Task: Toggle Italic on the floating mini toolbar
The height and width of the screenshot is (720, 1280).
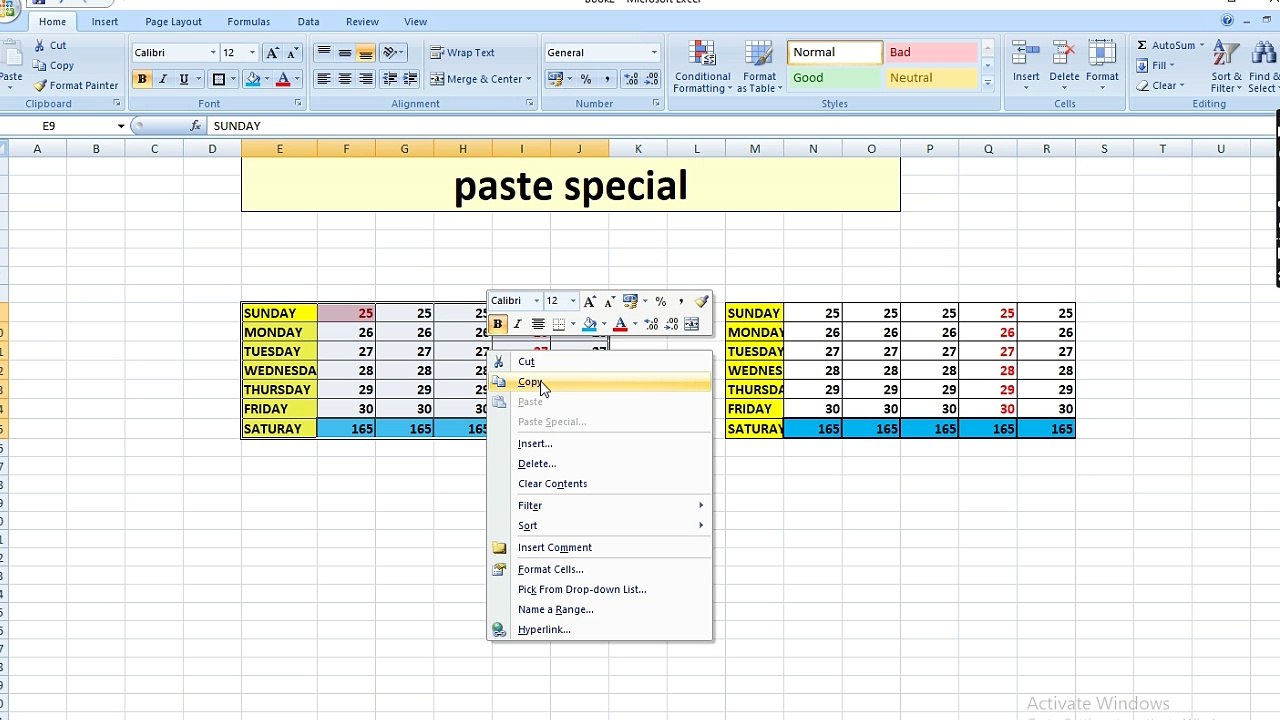Action: coord(517,324)
